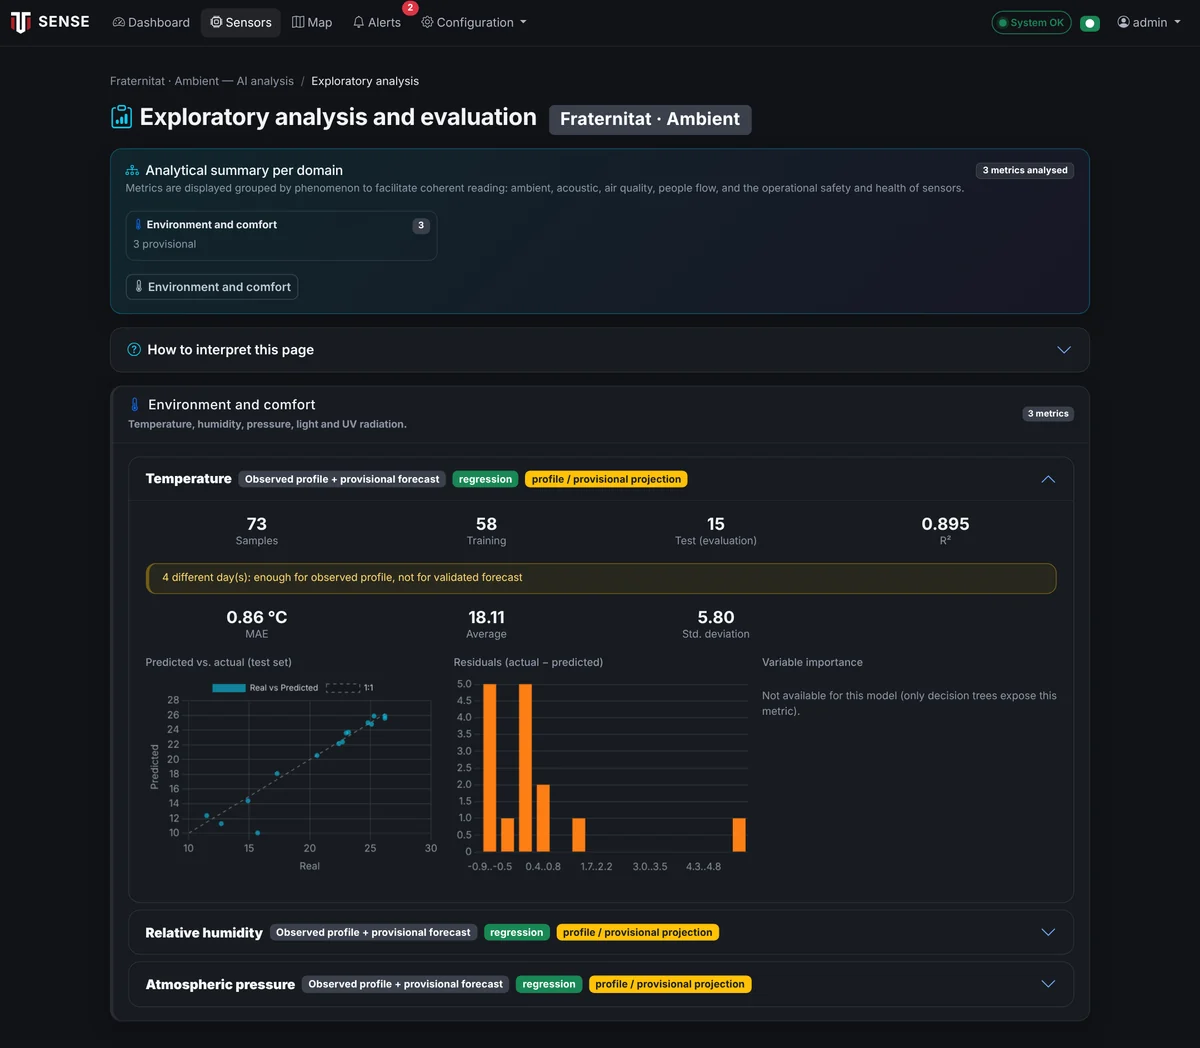Click the thermometer icon in Environment section header
Viewport: 1200px width, 1048px height.
[135, 405]
